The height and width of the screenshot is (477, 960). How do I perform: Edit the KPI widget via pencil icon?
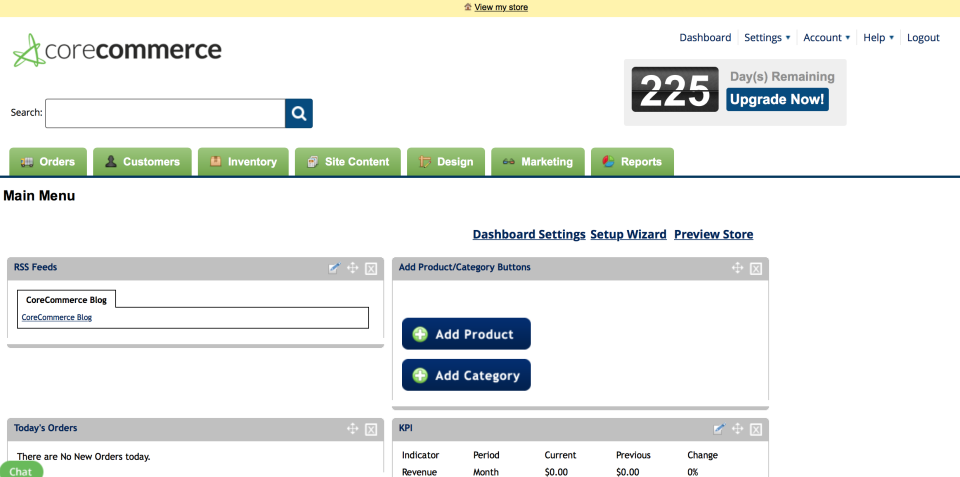point(719,429)
